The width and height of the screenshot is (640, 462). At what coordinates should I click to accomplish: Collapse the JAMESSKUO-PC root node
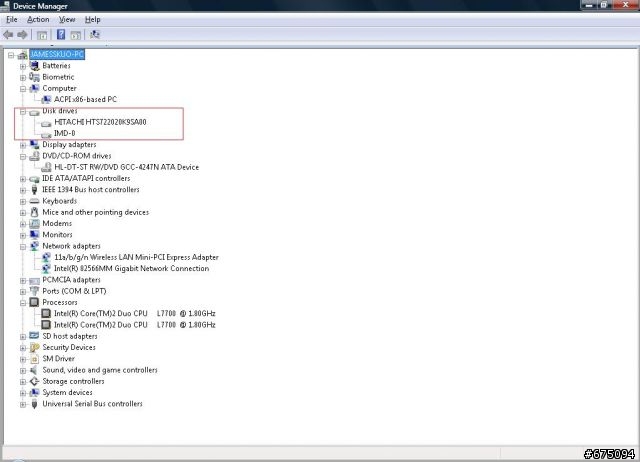coord(11,55)
